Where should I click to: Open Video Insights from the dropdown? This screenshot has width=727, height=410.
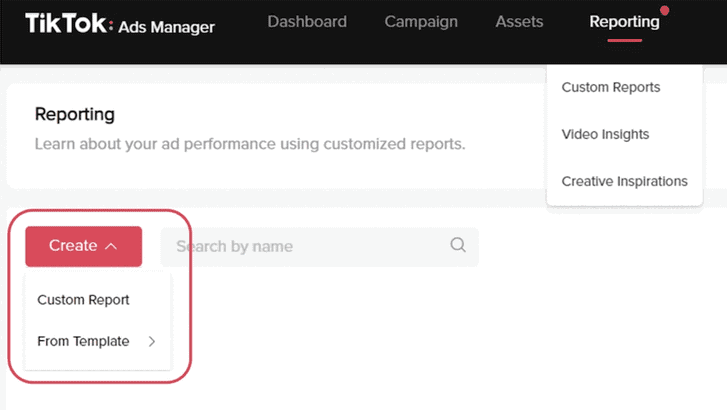point(605,134)
